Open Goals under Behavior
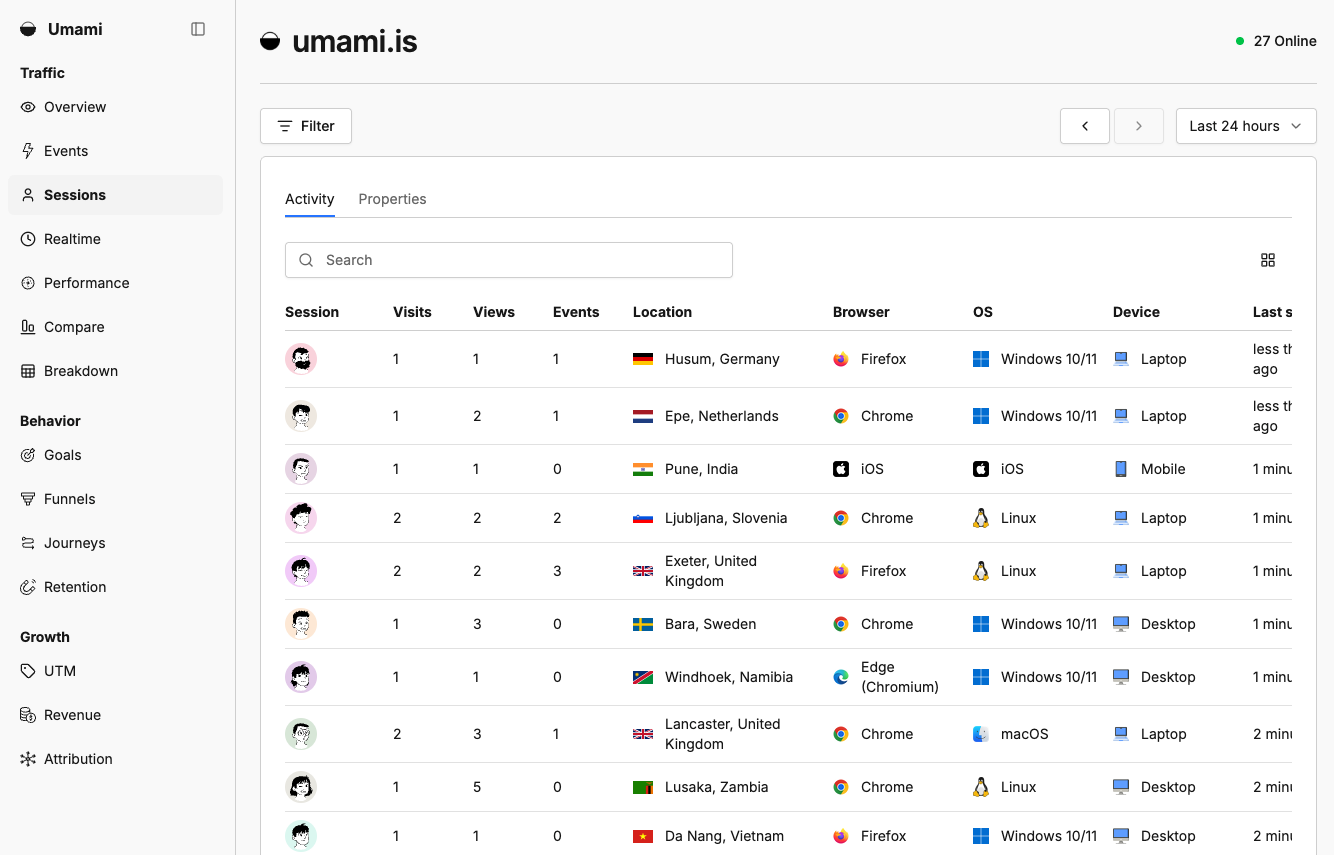This screenshot has width=1334, height=855. point(115,455)
